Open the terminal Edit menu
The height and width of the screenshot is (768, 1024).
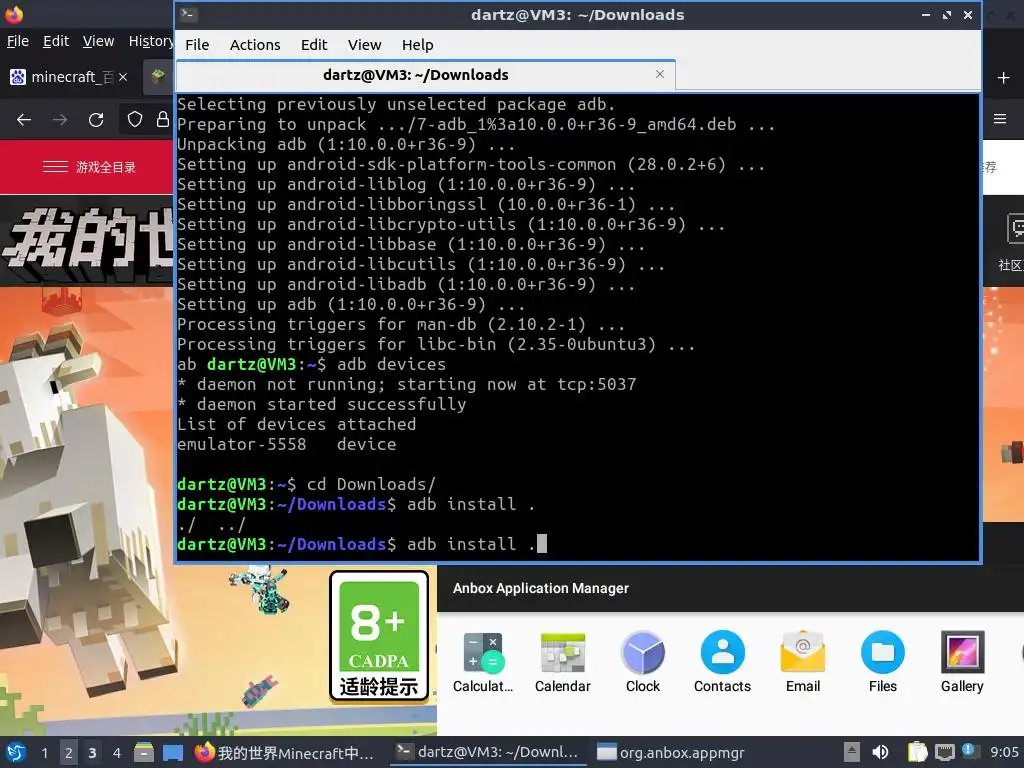click(x=313, y=45)
